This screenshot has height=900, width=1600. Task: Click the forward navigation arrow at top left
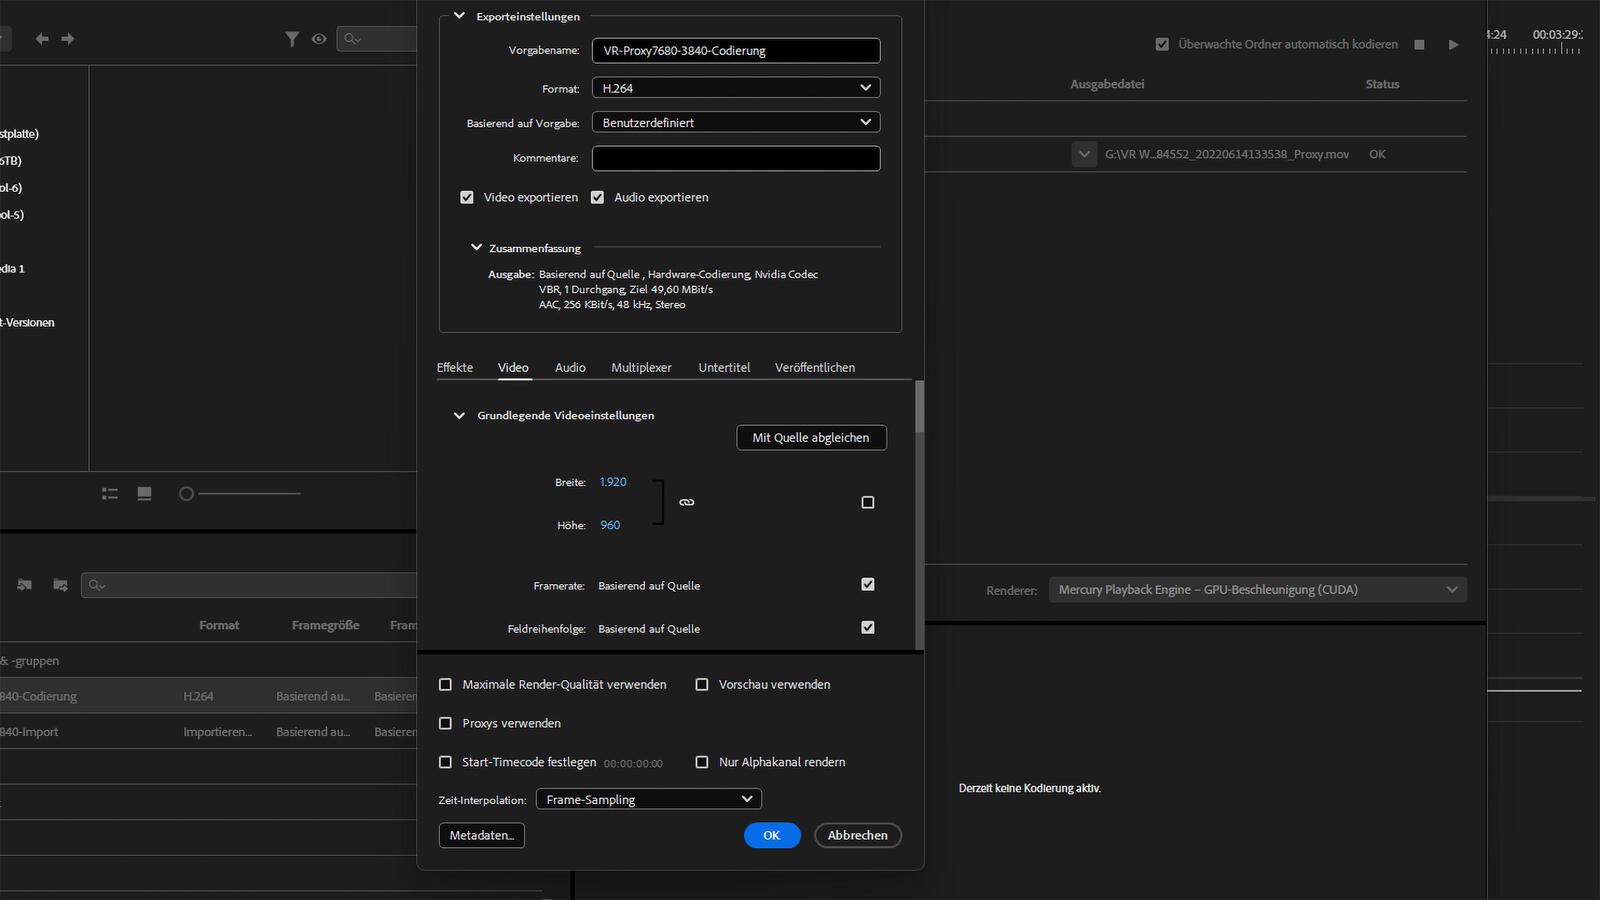(68, 39)
